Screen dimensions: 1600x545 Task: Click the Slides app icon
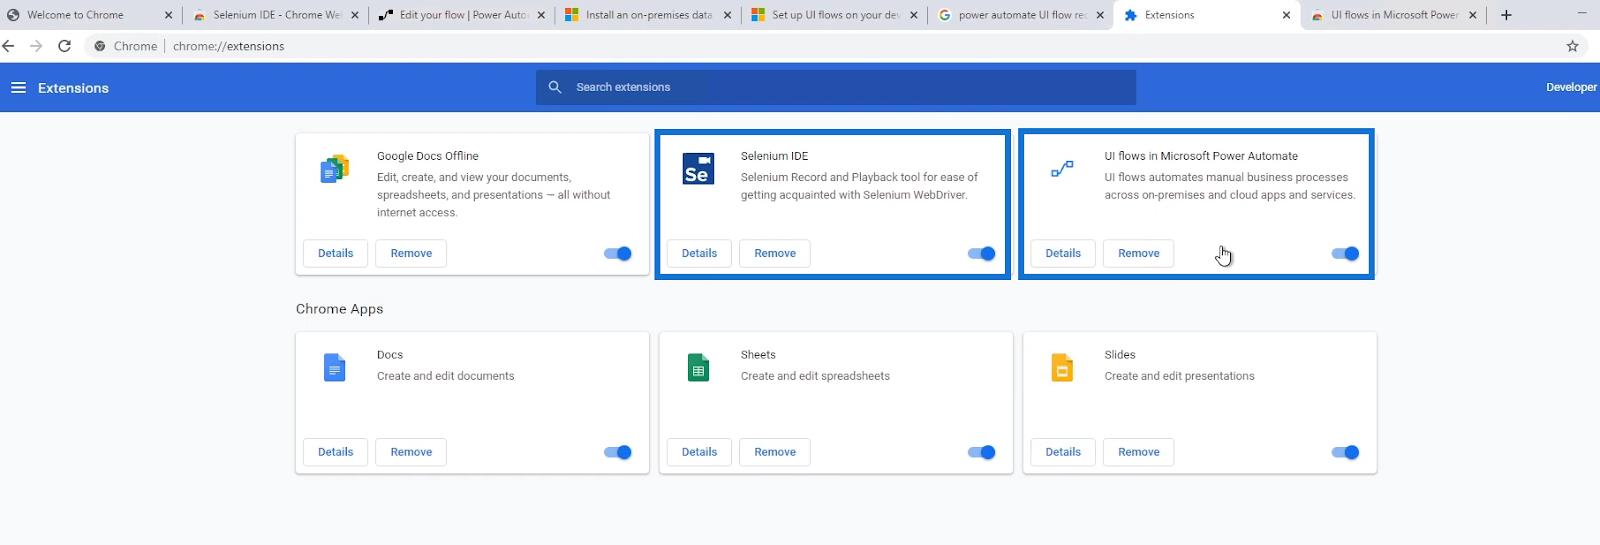tap(1062, 368)
